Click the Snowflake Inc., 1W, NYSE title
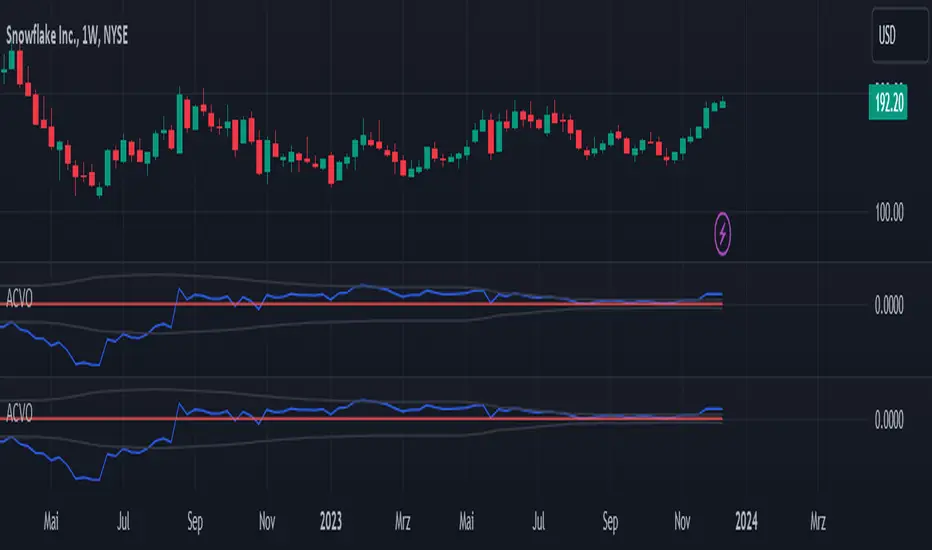The image size is (932, 550). 67,36
